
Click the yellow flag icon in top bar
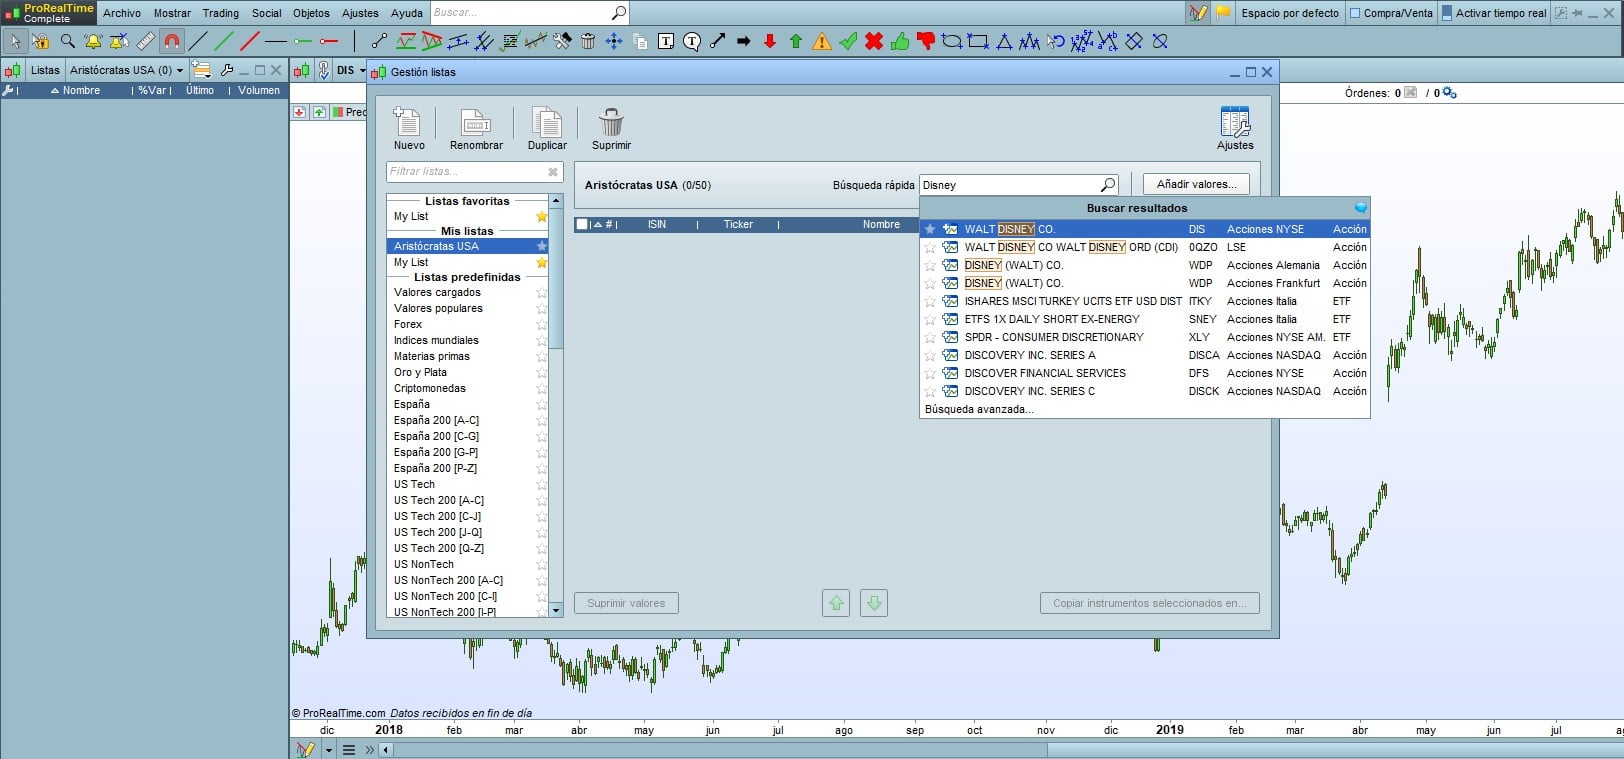tap(1222, 13)
